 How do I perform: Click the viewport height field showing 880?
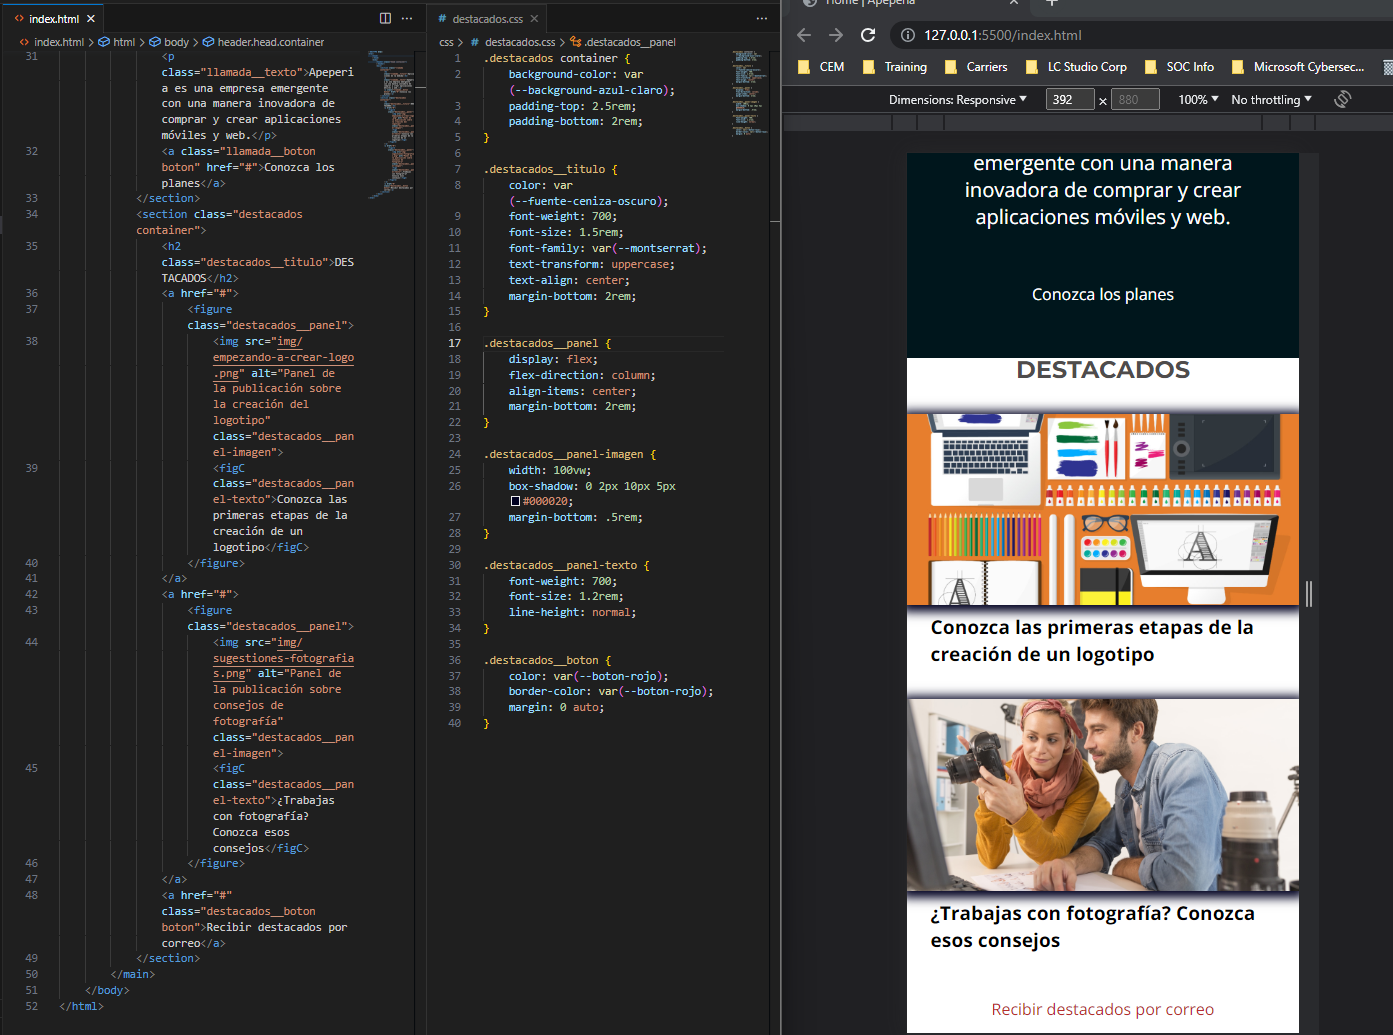coord(1136,99)
